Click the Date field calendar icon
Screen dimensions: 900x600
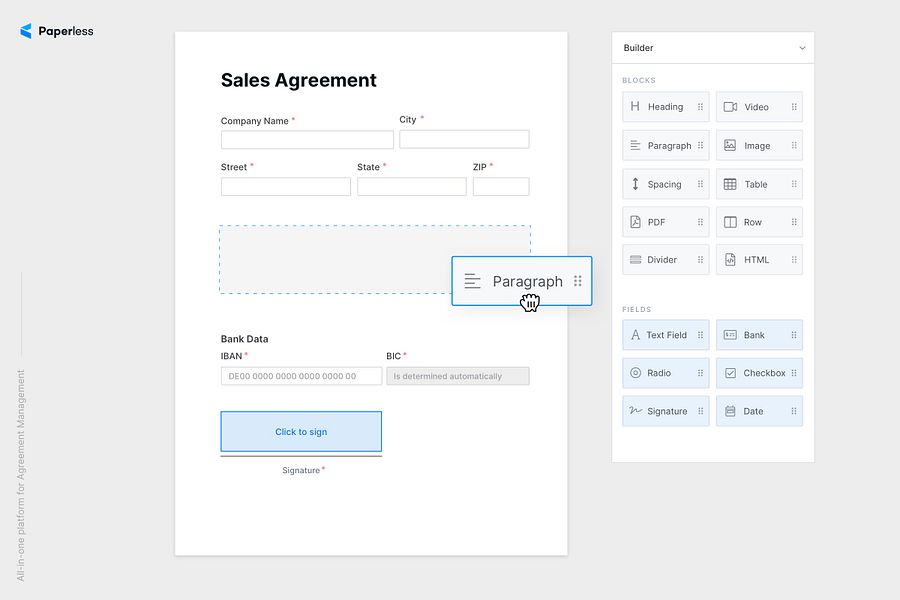730,411
